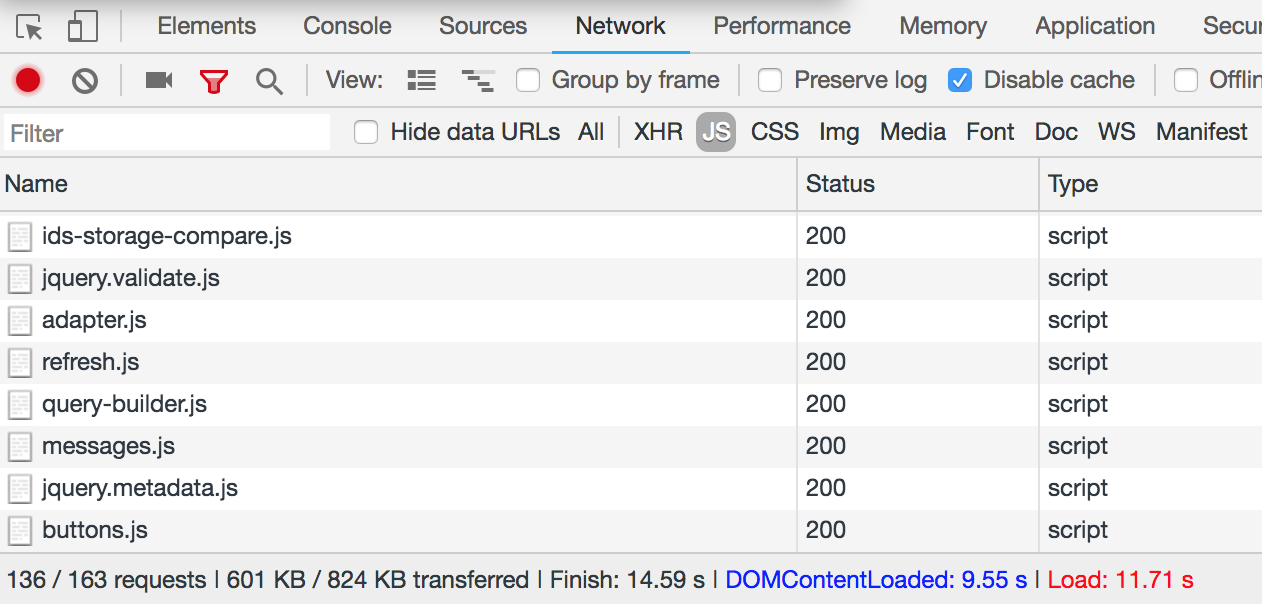Screen dimensions: 1262x604
Task: Select the XHR filter type
Action: (x=658, y=132)
